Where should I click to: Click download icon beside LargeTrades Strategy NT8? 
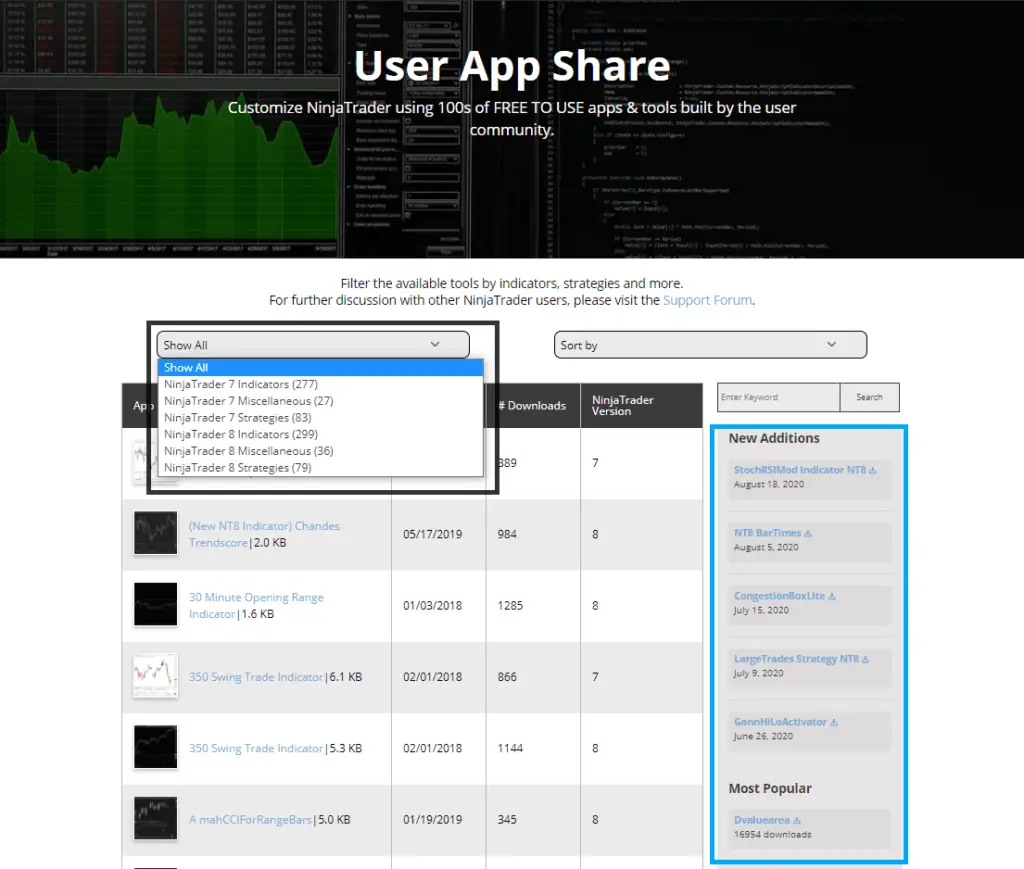(865, 659)
